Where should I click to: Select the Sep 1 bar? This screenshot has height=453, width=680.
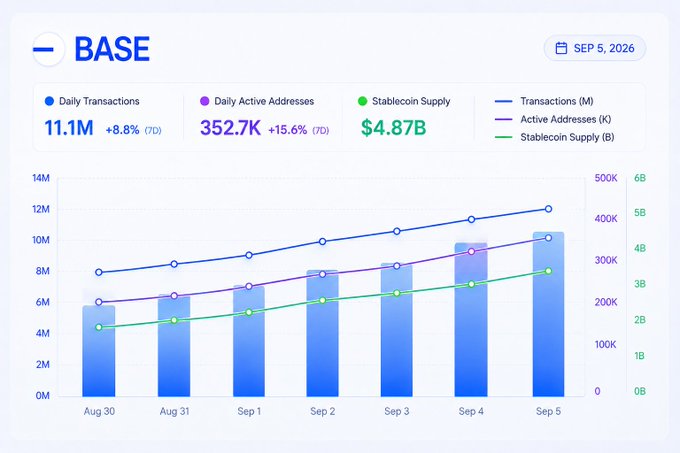[249, 341]
